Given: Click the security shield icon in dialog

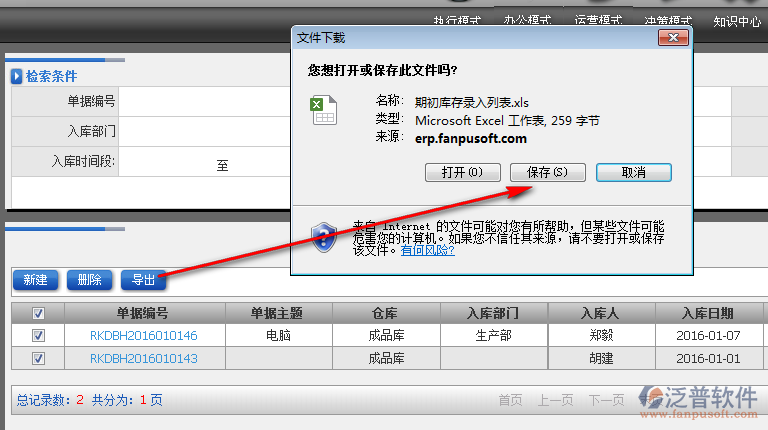Looking at the screenshot, I should pos(324,238).
